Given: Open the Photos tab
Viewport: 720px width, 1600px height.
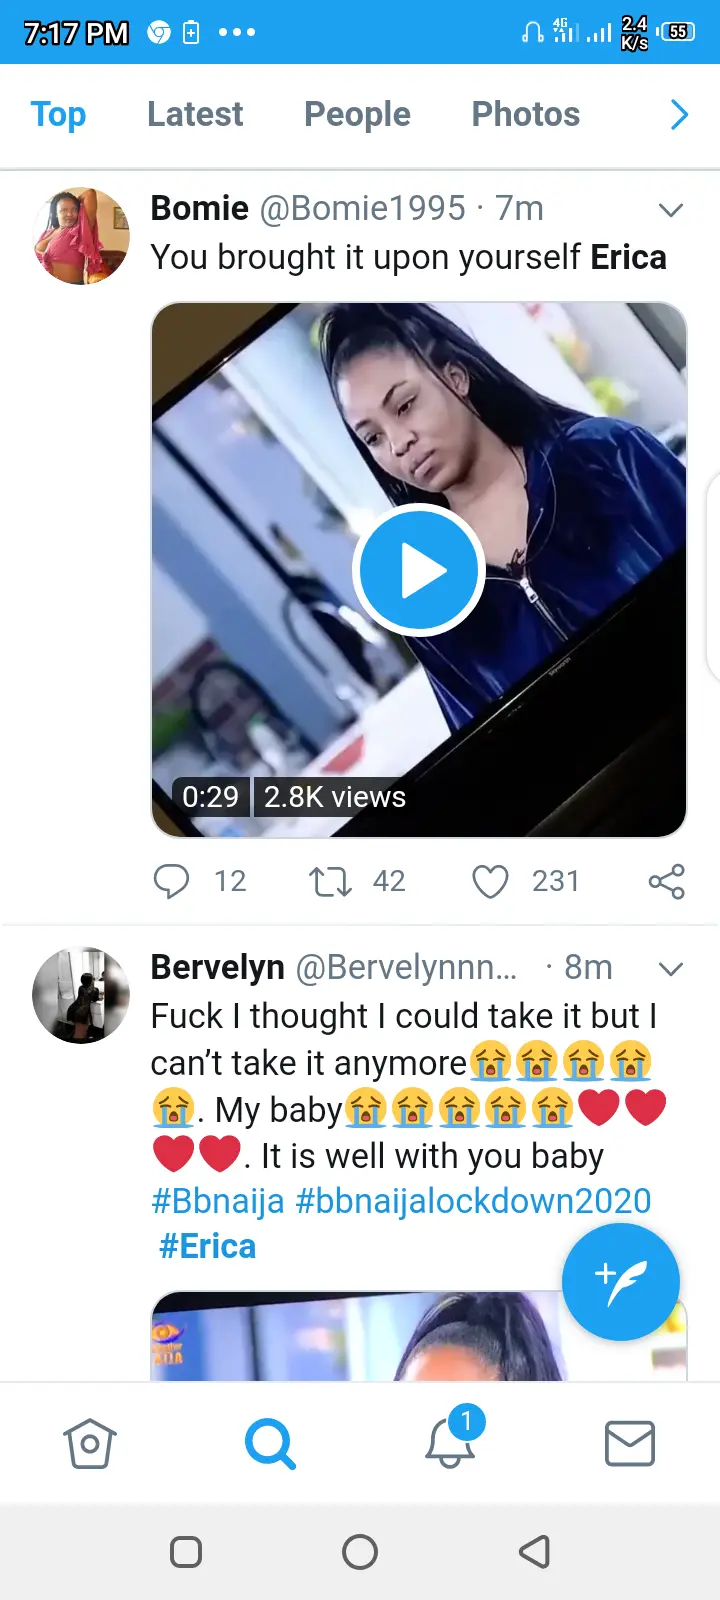Looking at the screenshot, I should [525, 115].
